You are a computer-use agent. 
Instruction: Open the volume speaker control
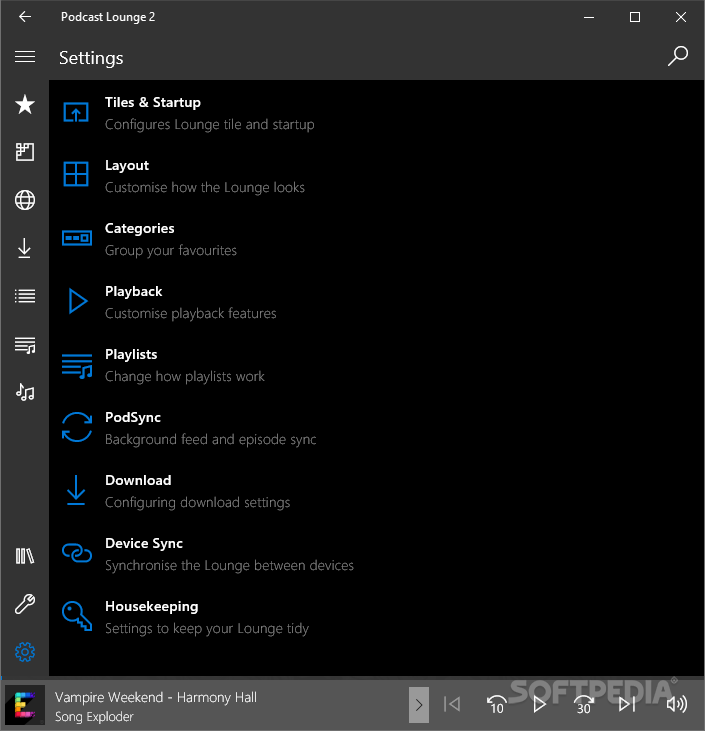coord(677,704)
